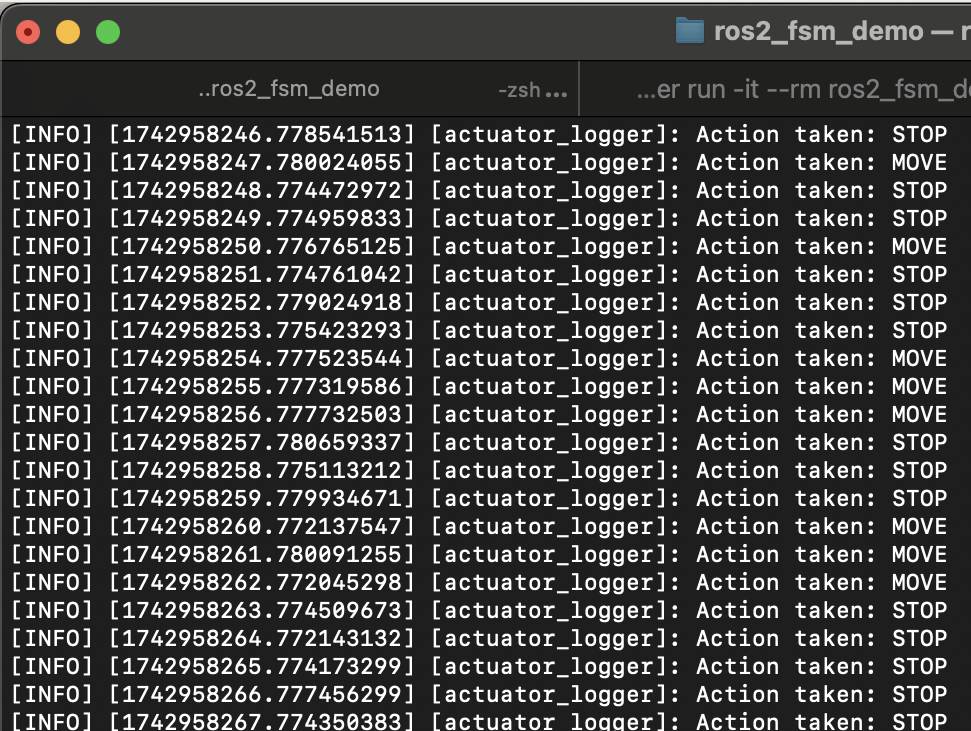971x731 pixels.
Task: Click the green maximize window button
Action: pyautogui.click(x=108, y=32)
